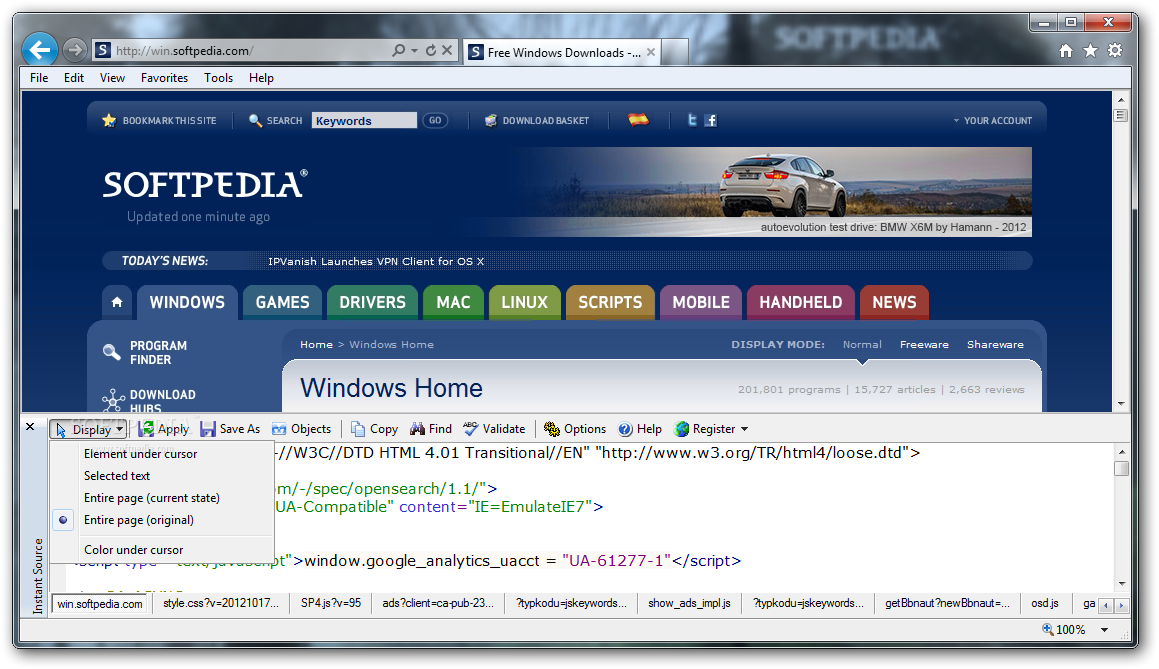Expand the Register dropdown arrow
The width and height of the screenshot is (1159, 669).
(744, 429)
